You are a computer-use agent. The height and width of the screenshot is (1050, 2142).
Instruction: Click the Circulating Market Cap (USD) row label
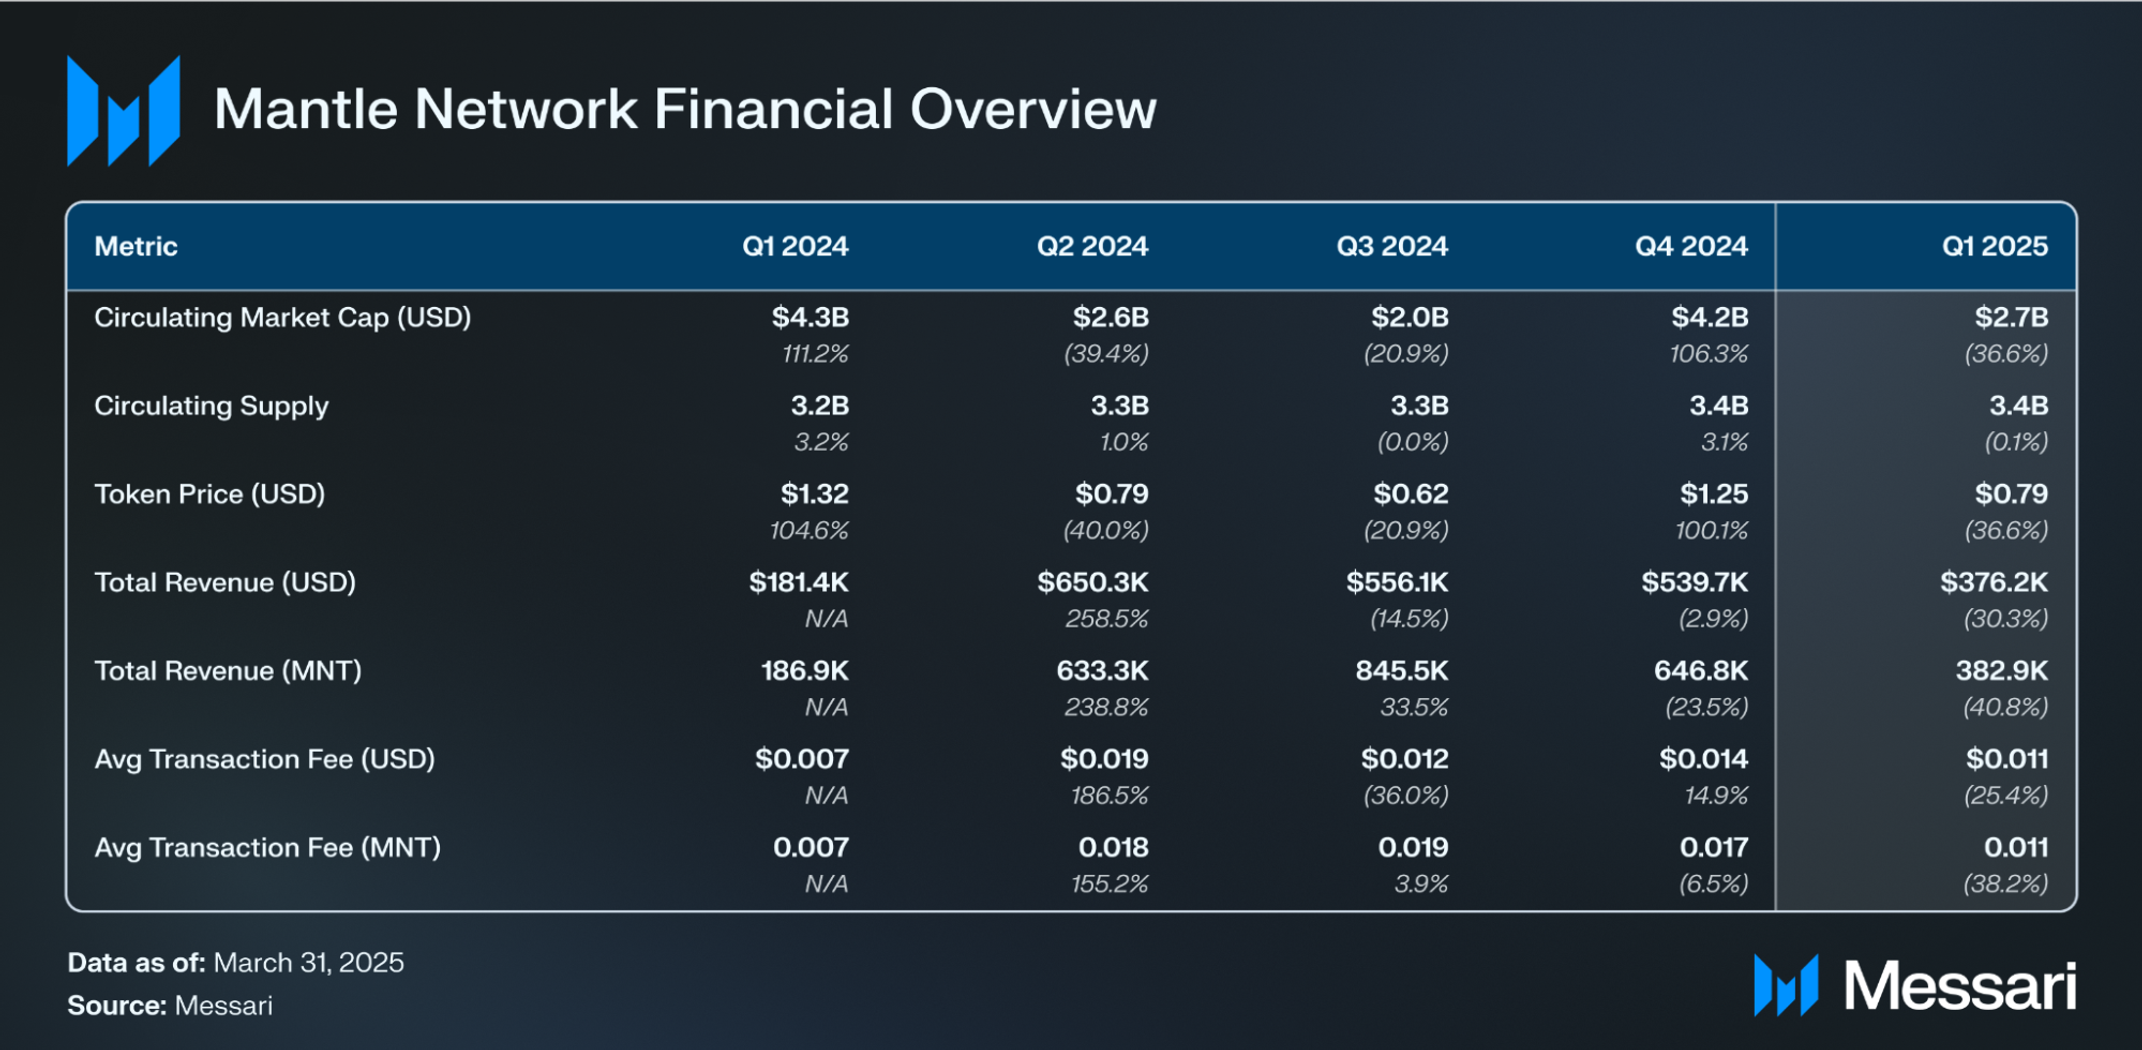pyautogui.click(x=283, y=318)
